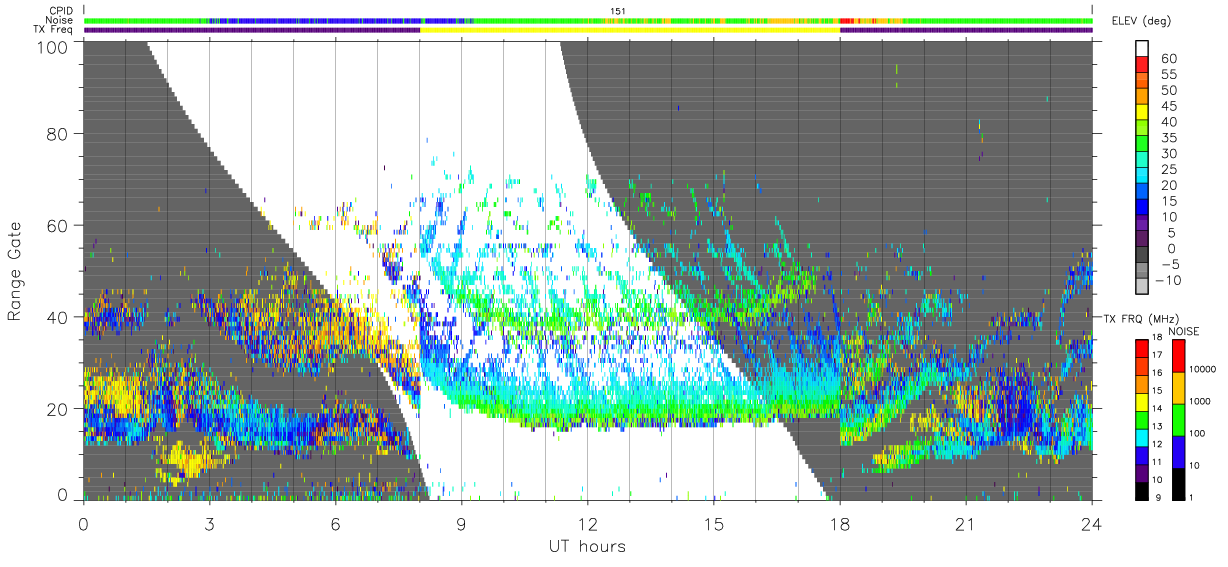Click the 14 label on TX FRQ scale
1228x567 pixels.
click(1157, 408)
